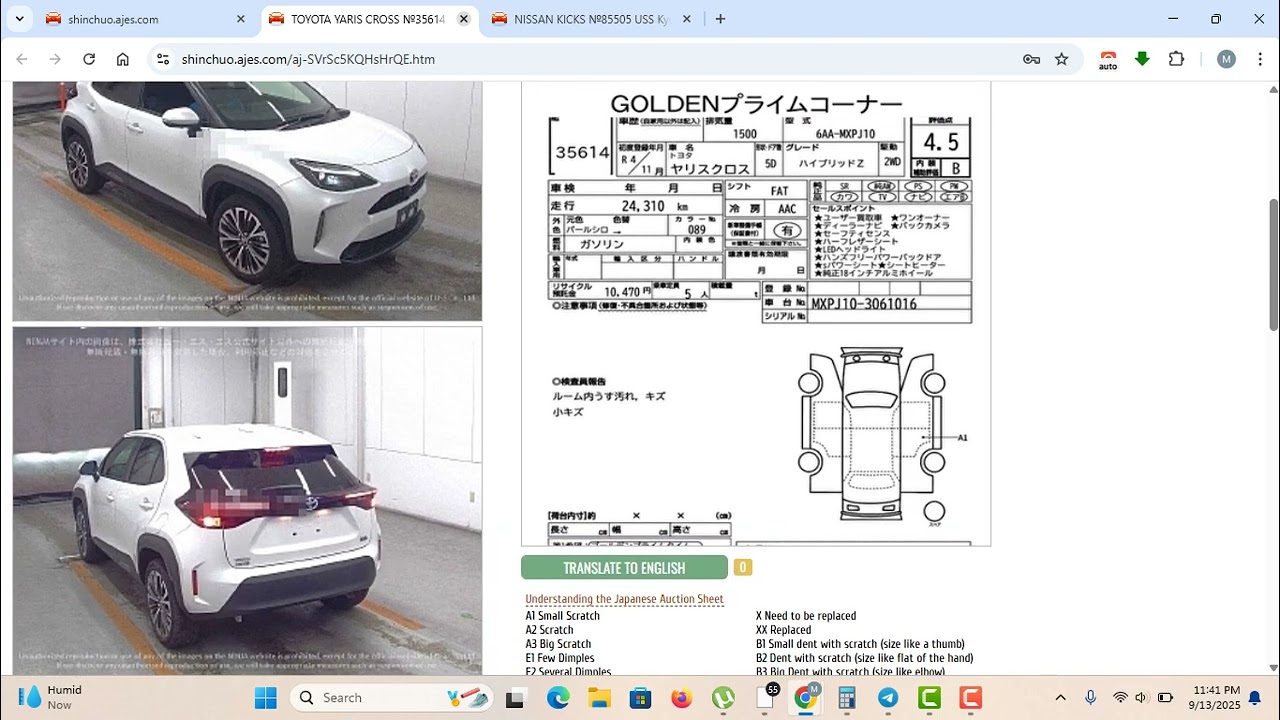Open the Extensions puzzle menu
The height and width of the screenshot is (720, 1280).
(1177, 59)
